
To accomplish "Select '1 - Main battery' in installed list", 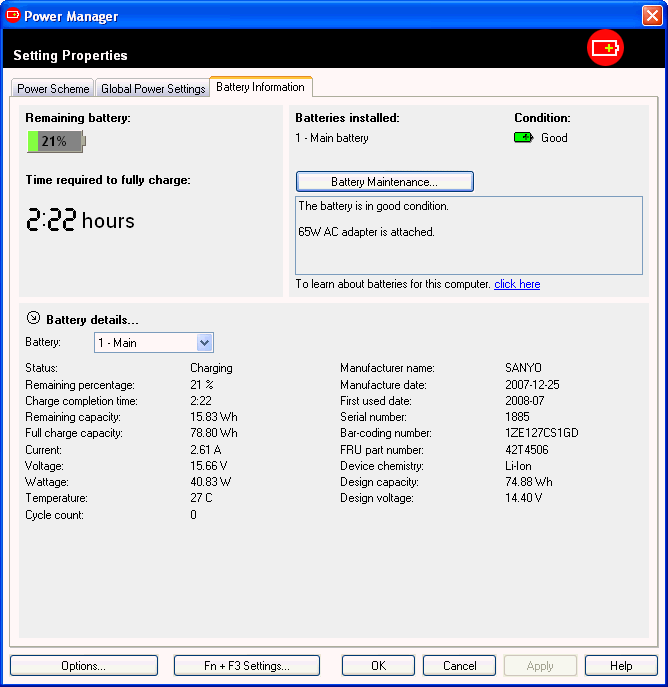I will [x=332, y=138].
